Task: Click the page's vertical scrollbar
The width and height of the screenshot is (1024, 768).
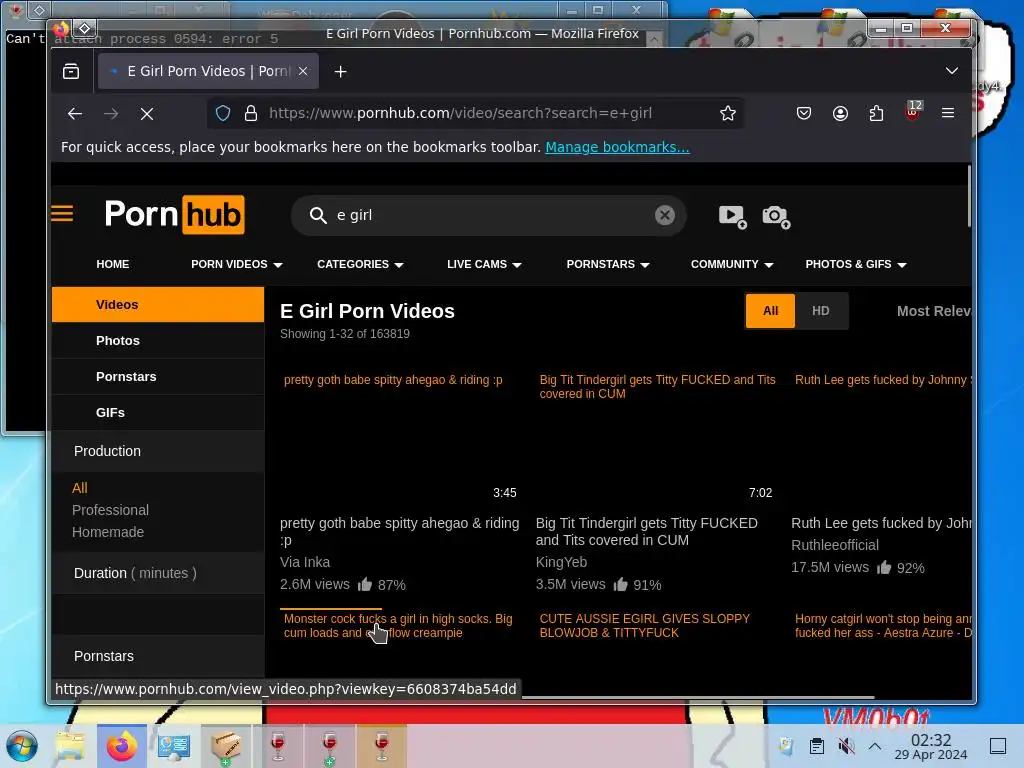Action: 968,196
